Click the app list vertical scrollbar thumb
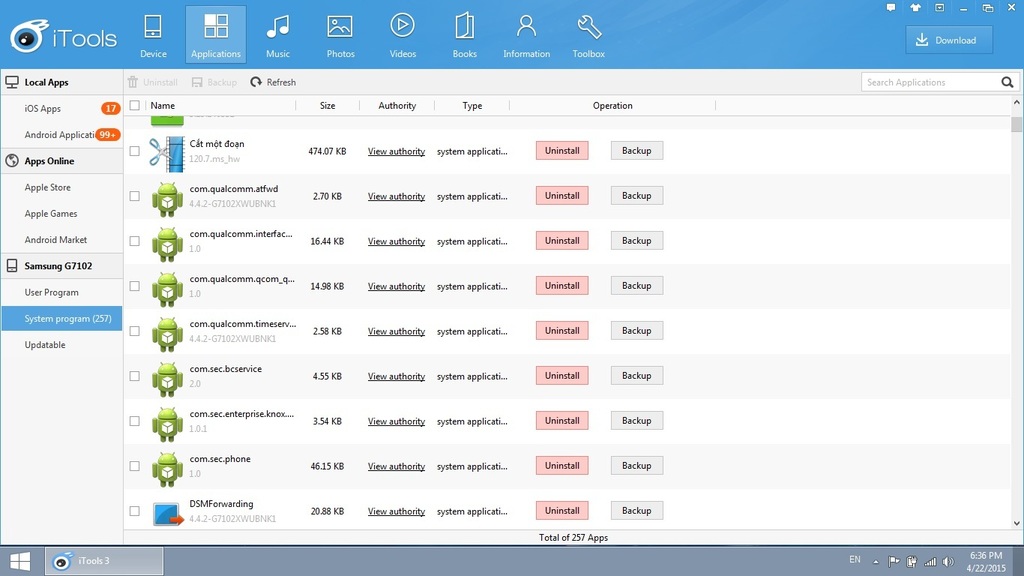The image size is (1024, 576). click(1016, 123)
